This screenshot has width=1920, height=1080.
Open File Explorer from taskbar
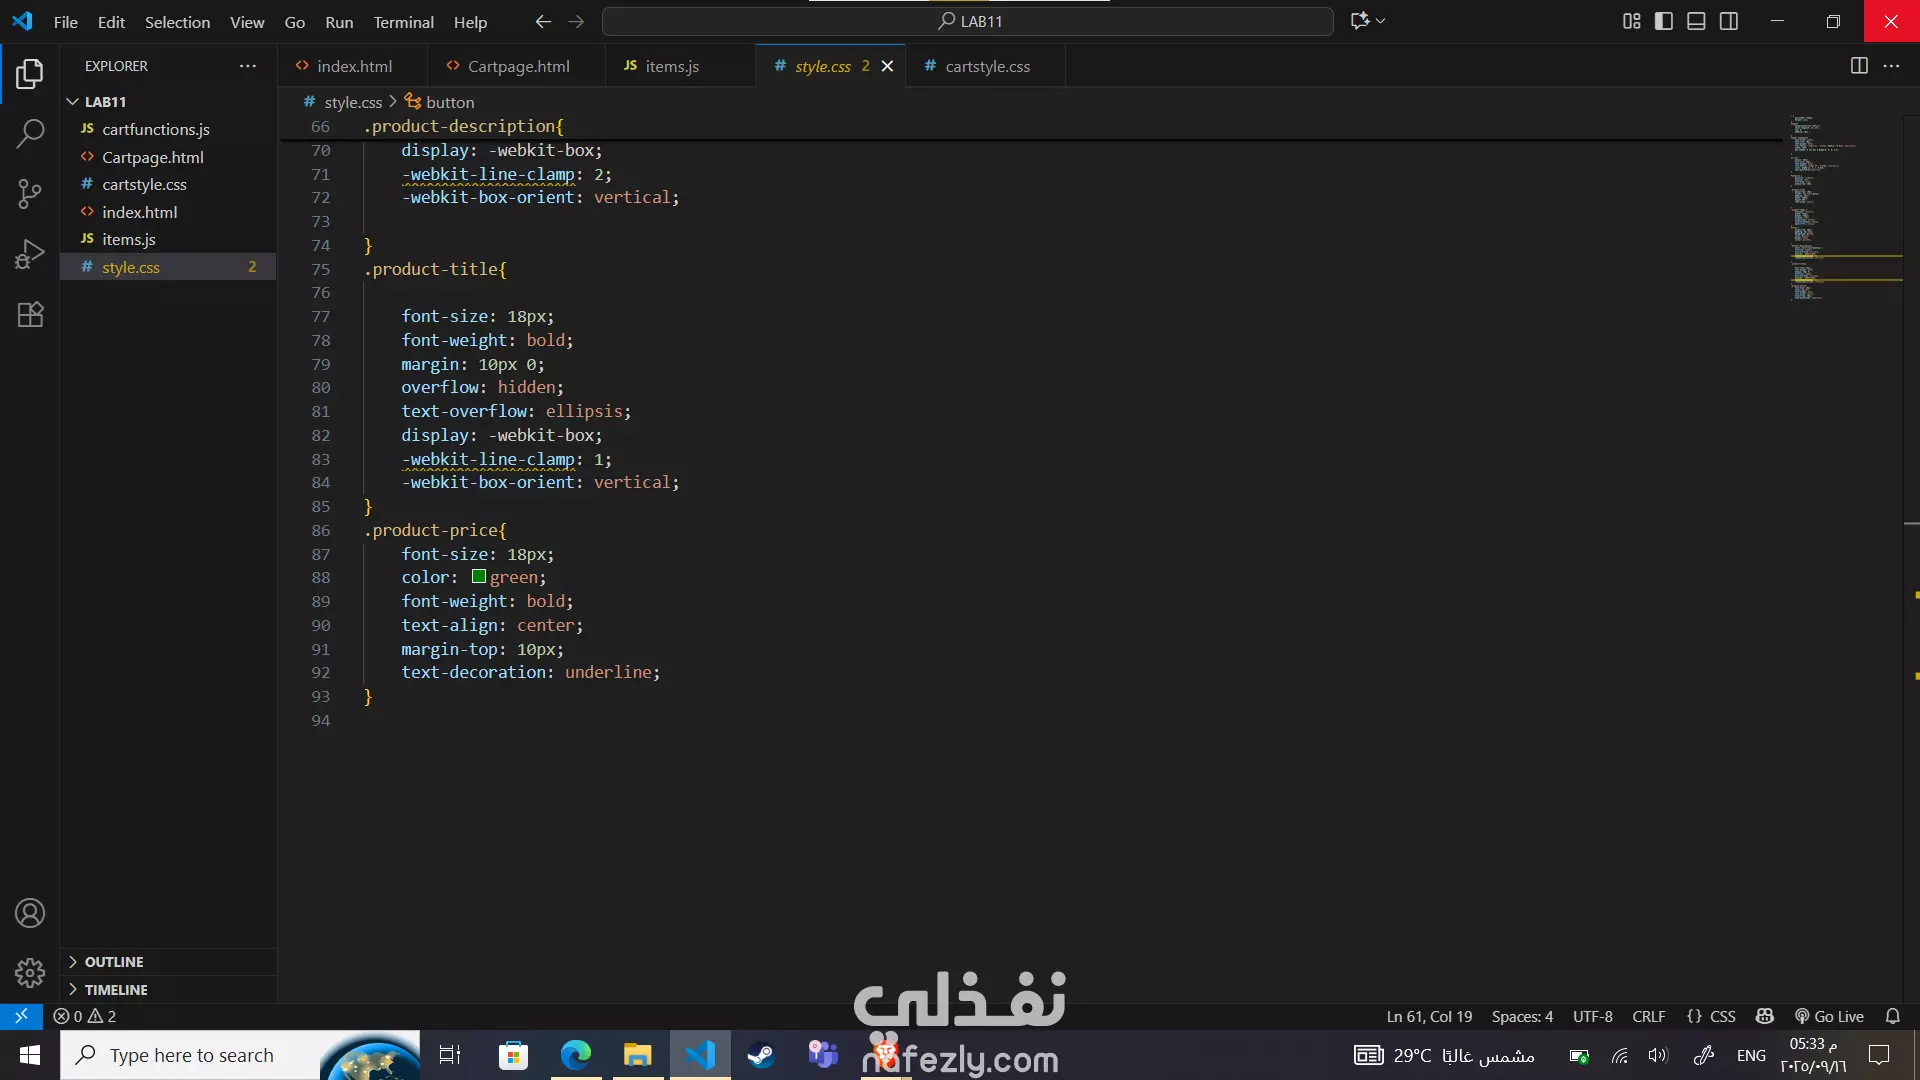click(x=637, y=1055)
